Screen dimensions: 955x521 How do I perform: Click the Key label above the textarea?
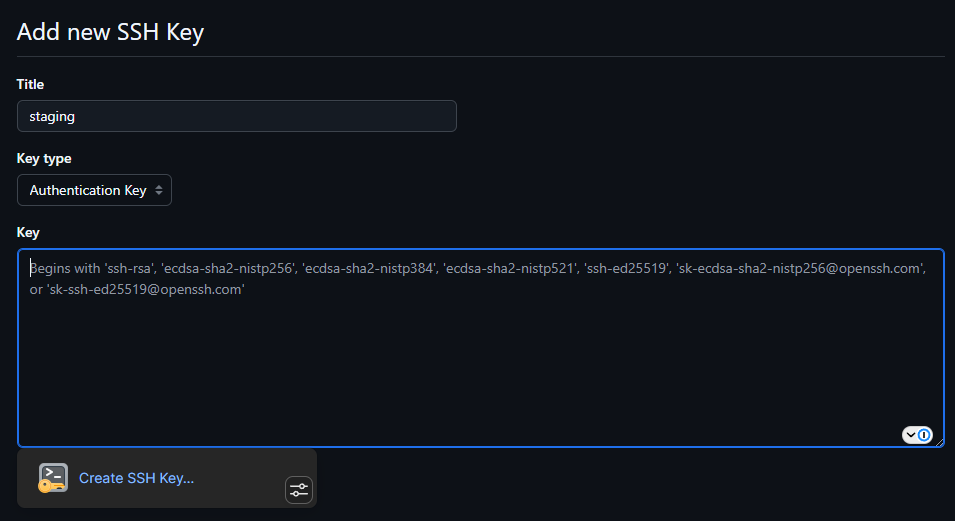[x=28, y=232]
